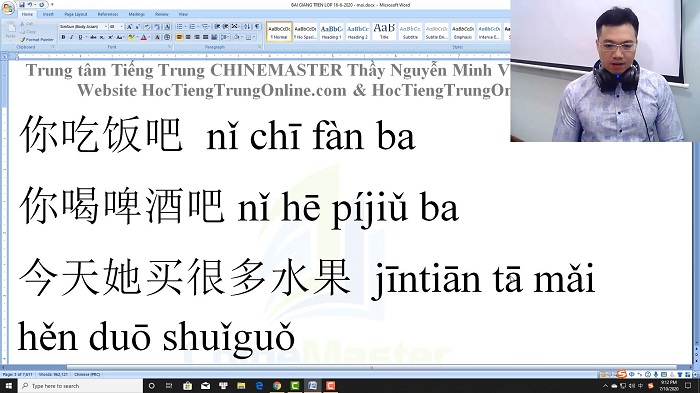Open font color dropdown arrow
This screenshot has height=393, width=700.
(x=150, y=37)
